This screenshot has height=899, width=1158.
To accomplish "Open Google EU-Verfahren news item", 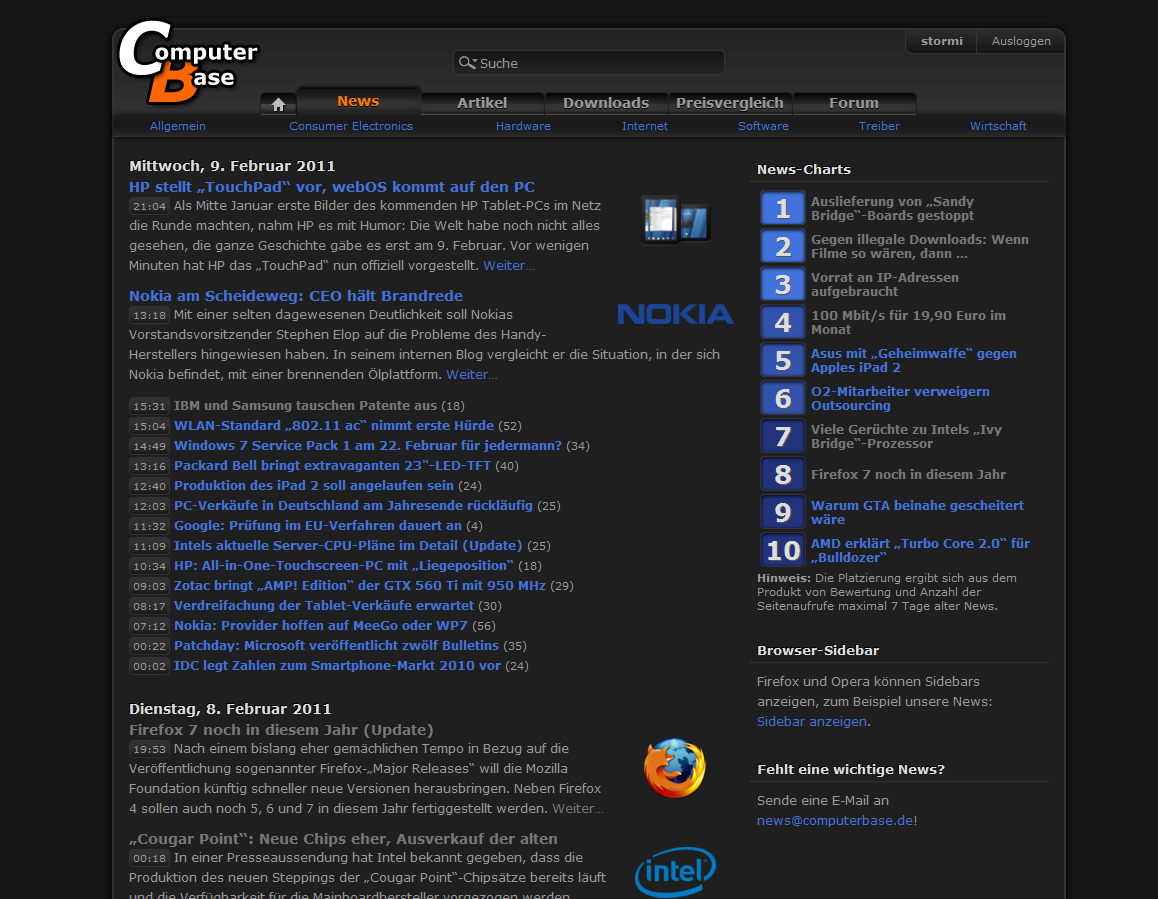I will tap(318, 525).
